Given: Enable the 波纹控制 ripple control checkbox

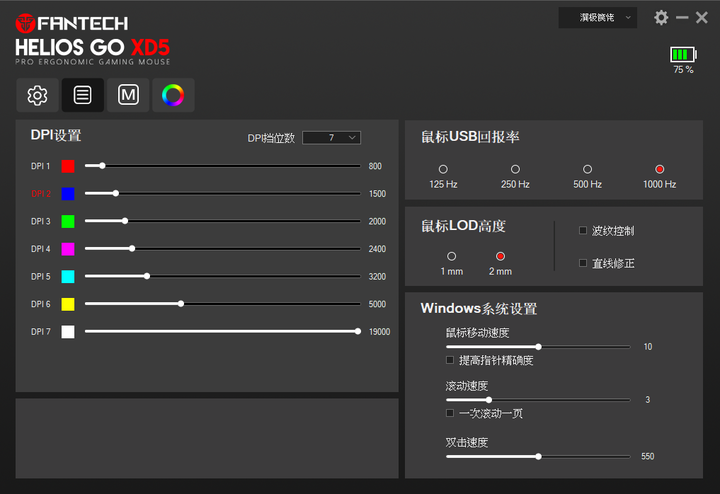Looking at the screenshot, I should click(x=583, y=230).
